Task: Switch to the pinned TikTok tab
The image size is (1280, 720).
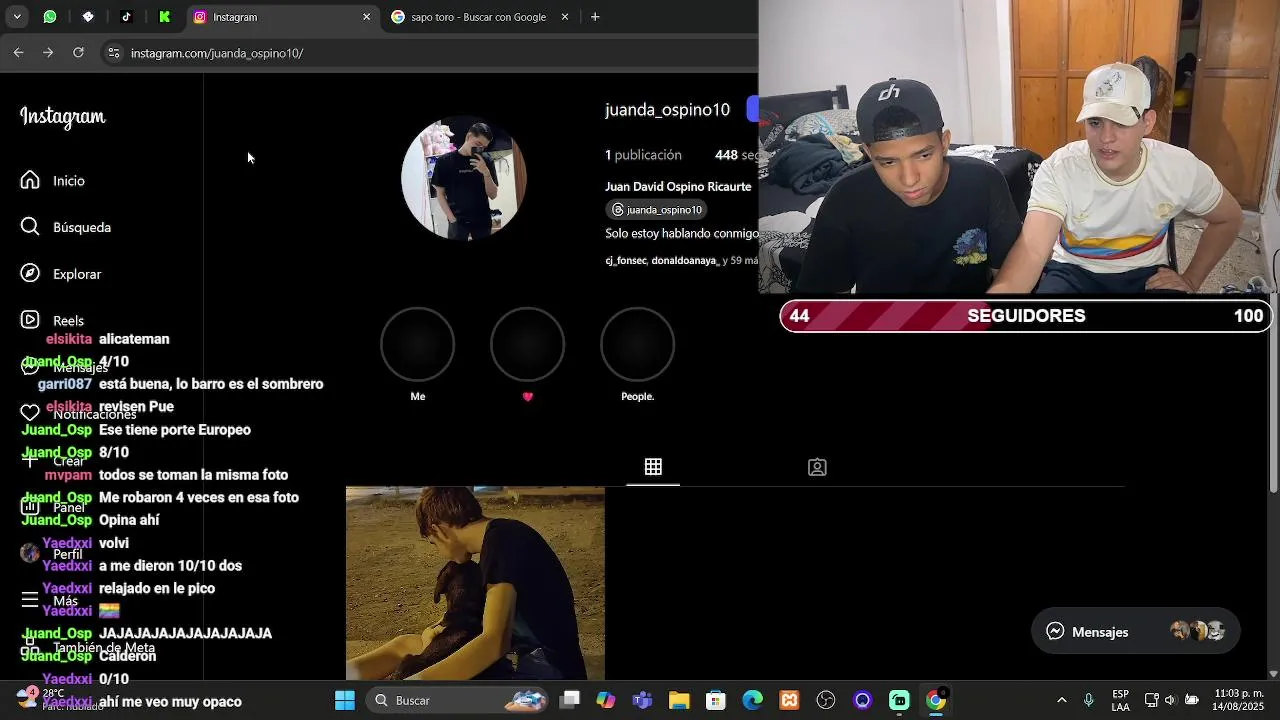Action: [x=126, y=17]
